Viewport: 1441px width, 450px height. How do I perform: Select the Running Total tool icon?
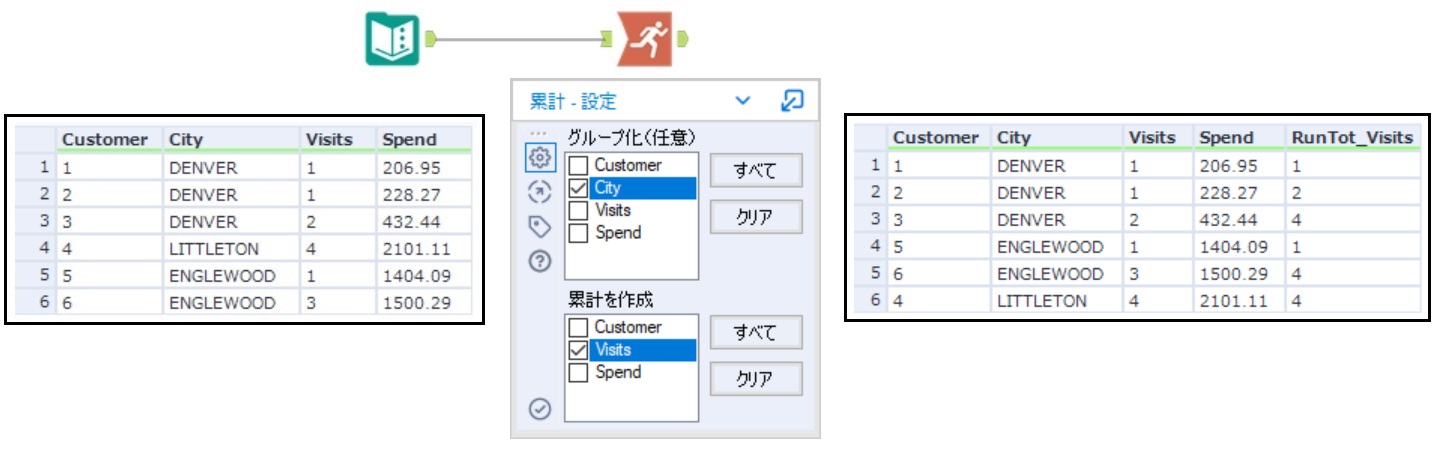click(643, 39)
